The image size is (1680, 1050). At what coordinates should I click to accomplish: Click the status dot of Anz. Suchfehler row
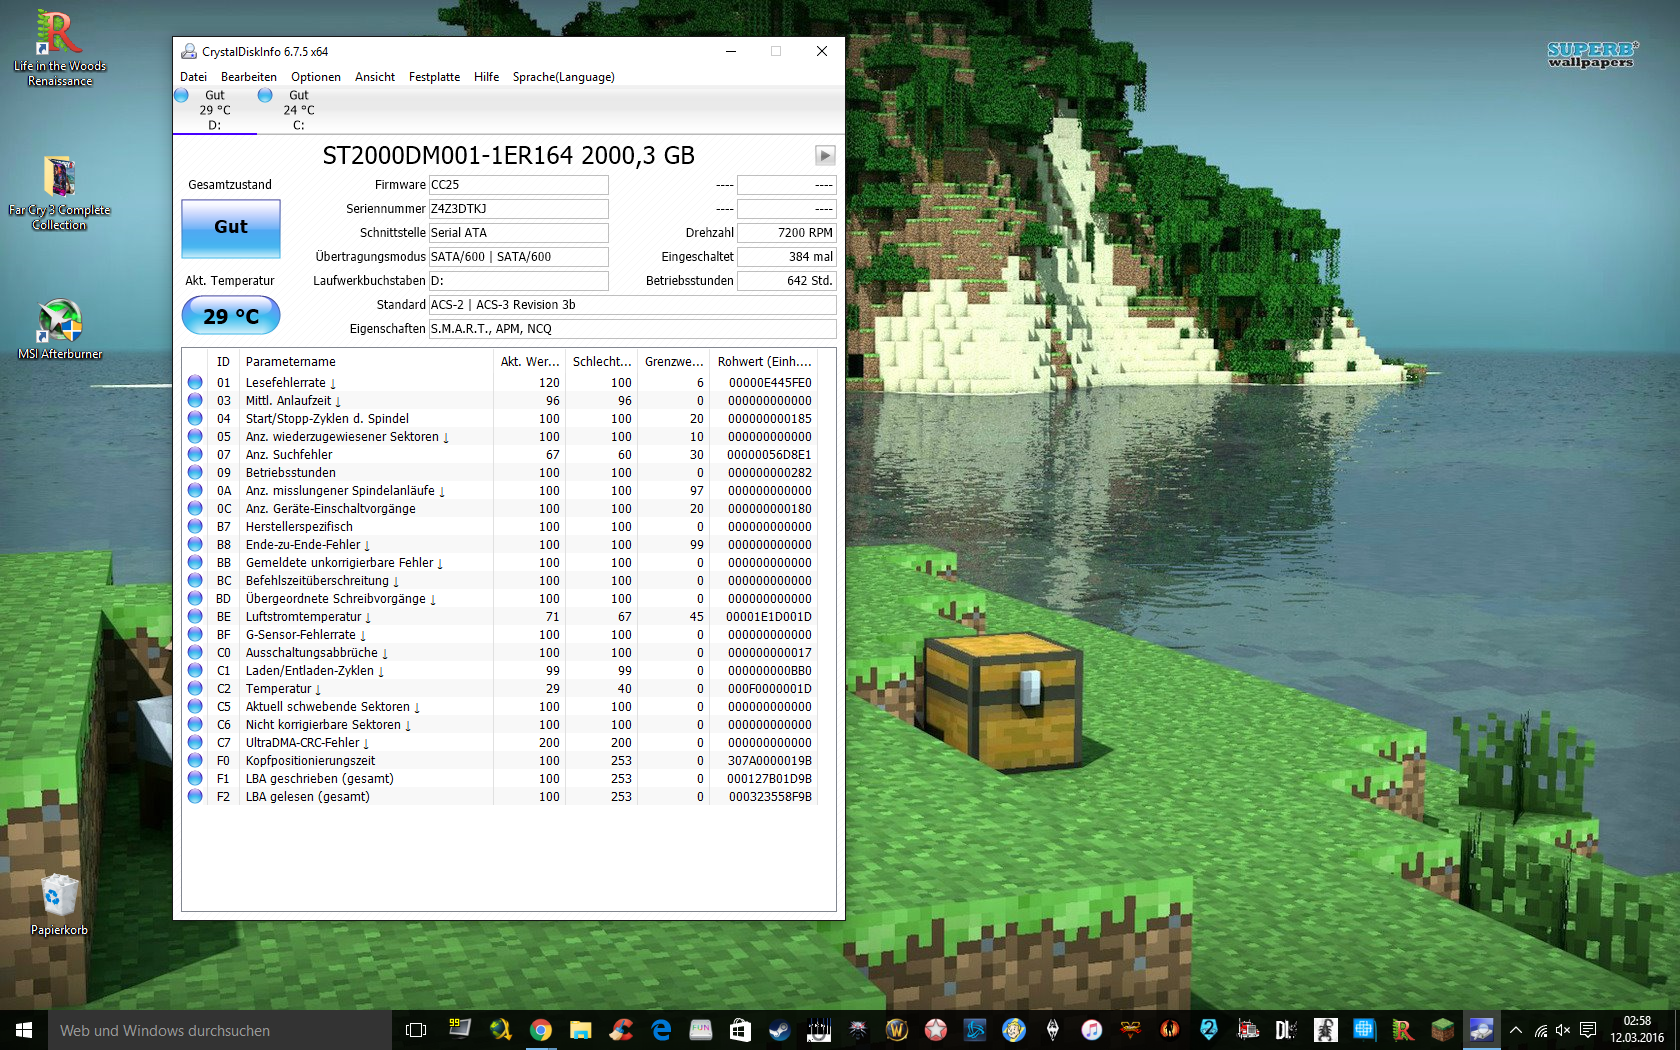(195, 454)
